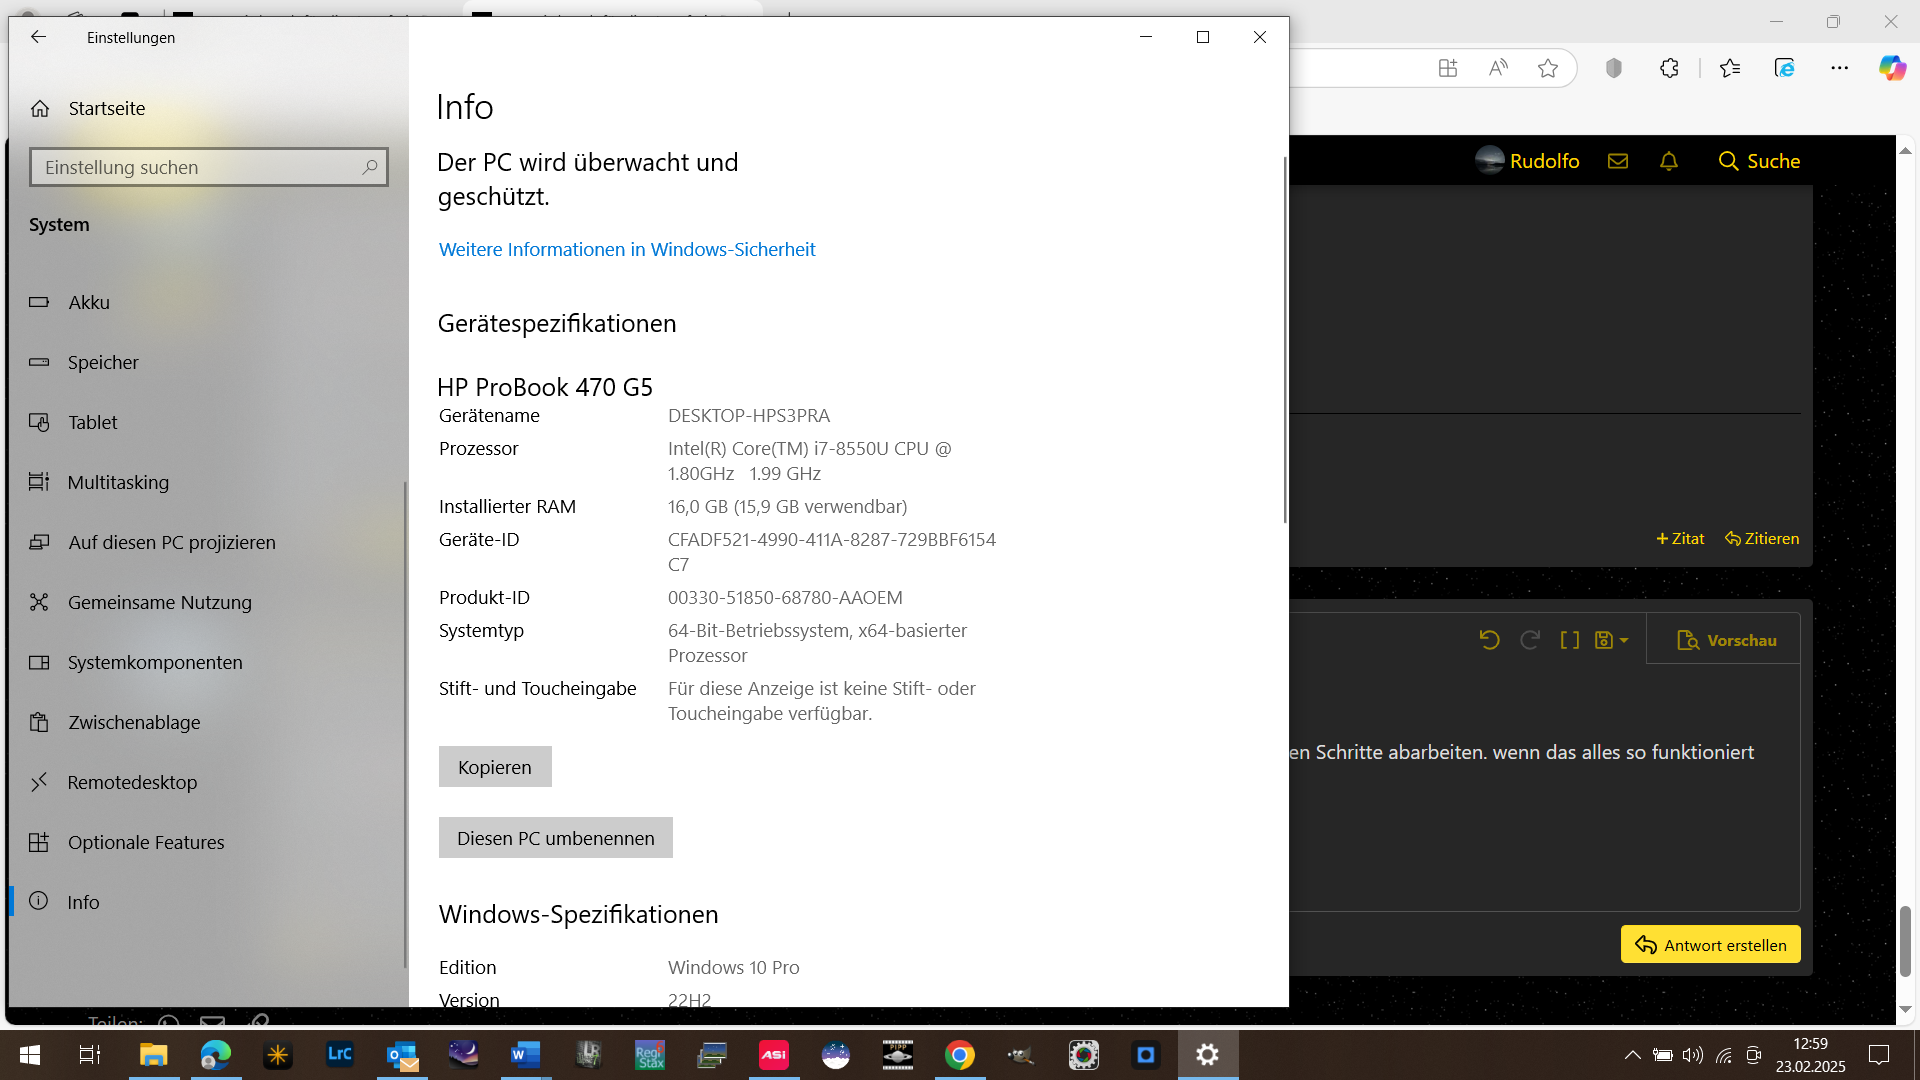Open forum messages envelope icon
Image resolution: width=1920 pixels, height=1080 pixels.
click(x=1618, y=161)
